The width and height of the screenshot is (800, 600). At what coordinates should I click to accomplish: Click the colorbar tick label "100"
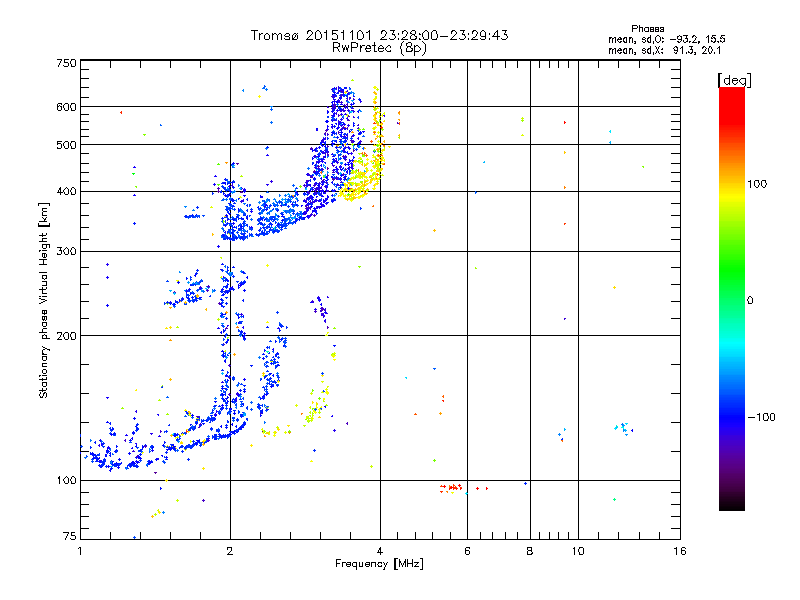pos(757,184)
